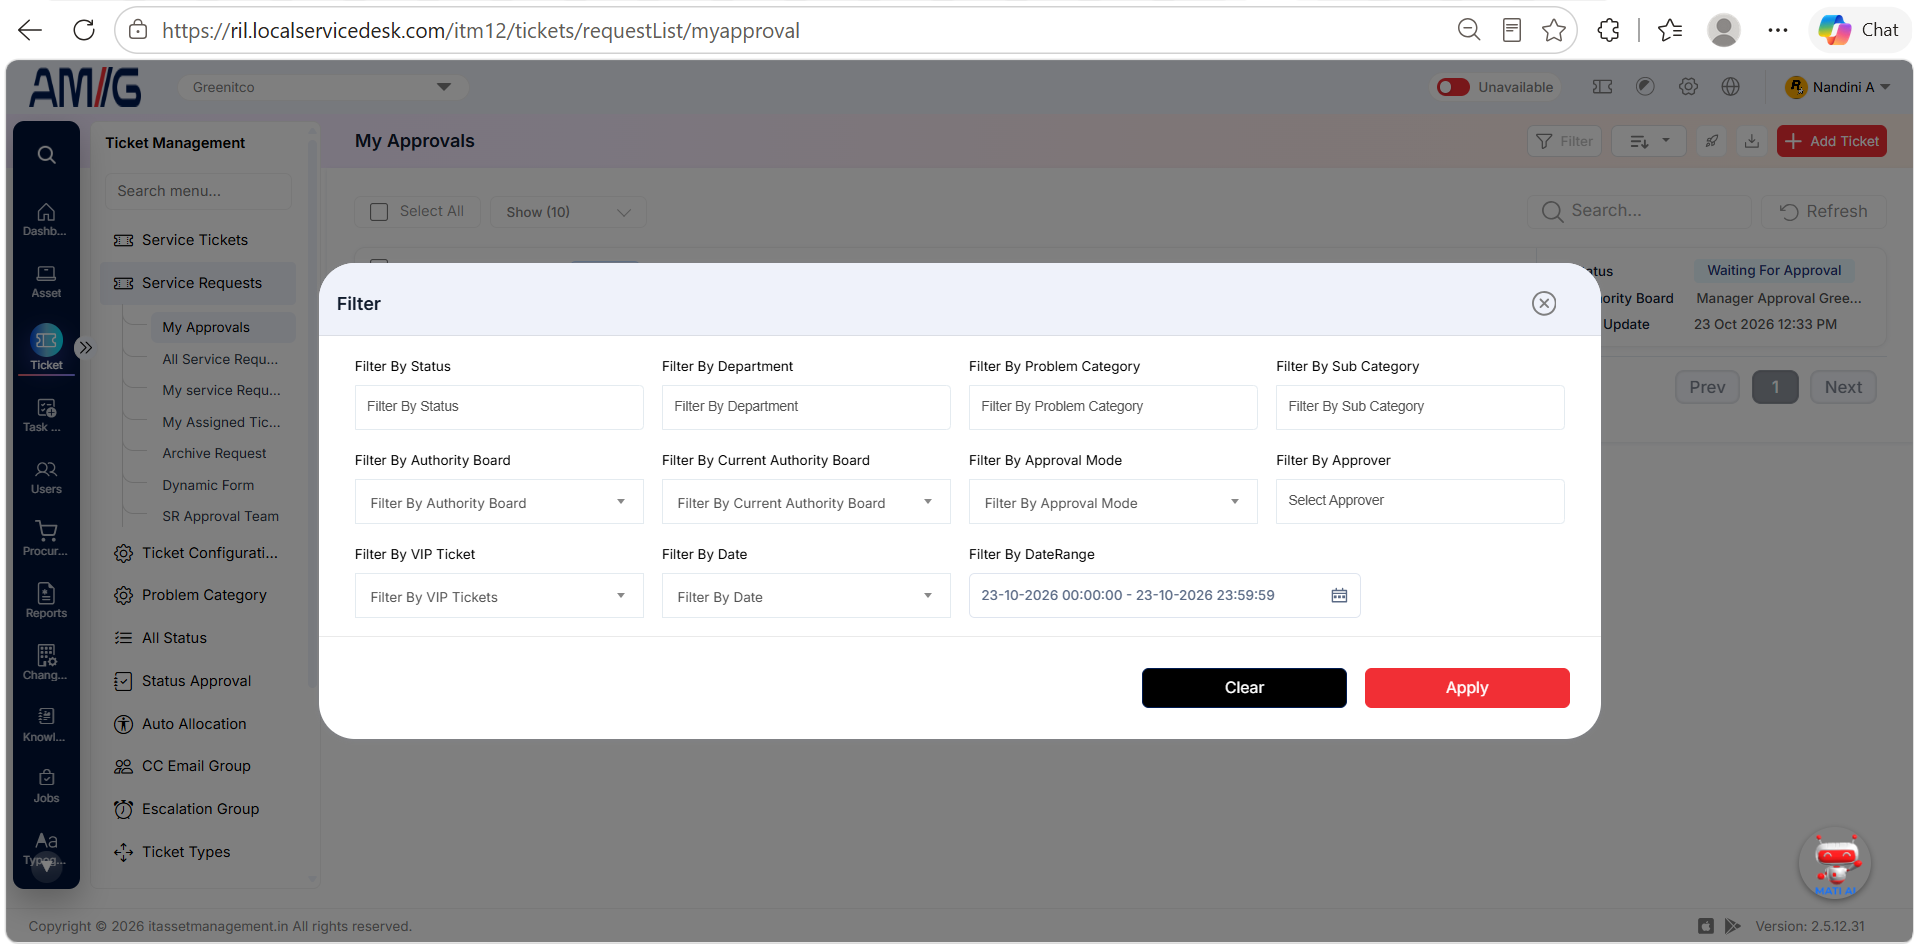Toggle the Unavailable status switch
This screenshot has width=1918, height=945.
tap(1452, 87)
